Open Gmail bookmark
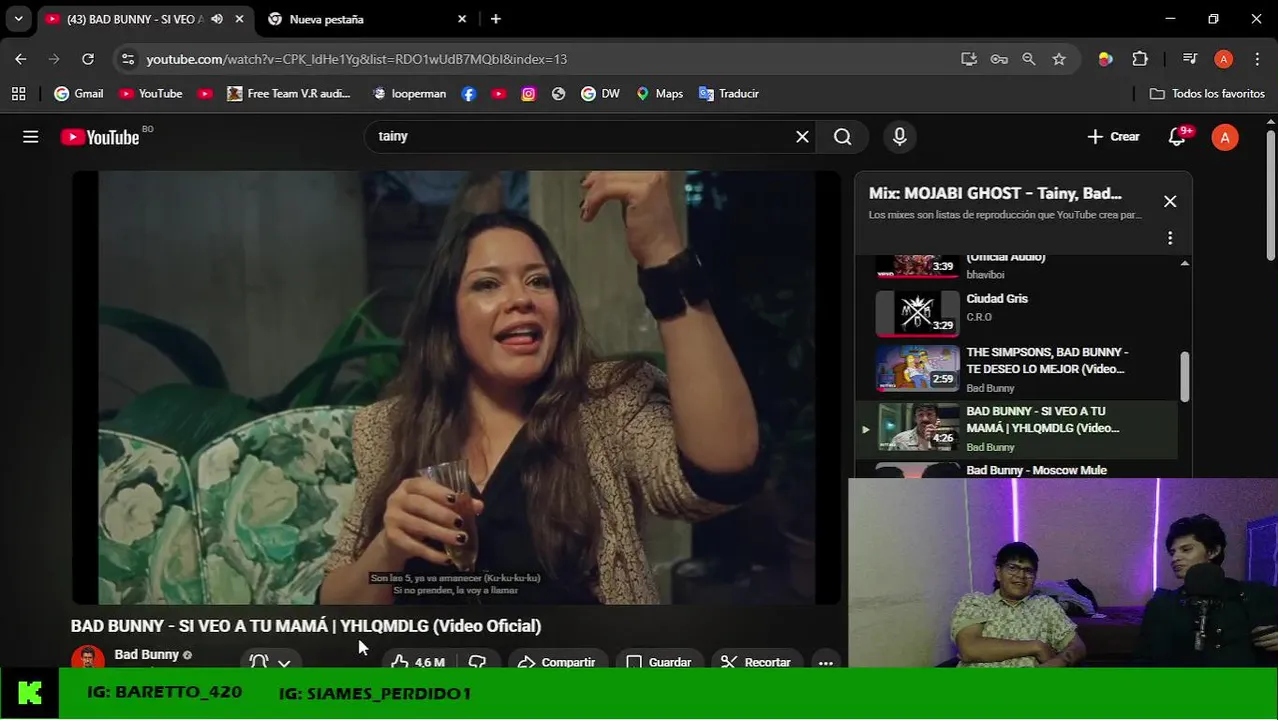Screen dimensions: 1278x720 79,93
